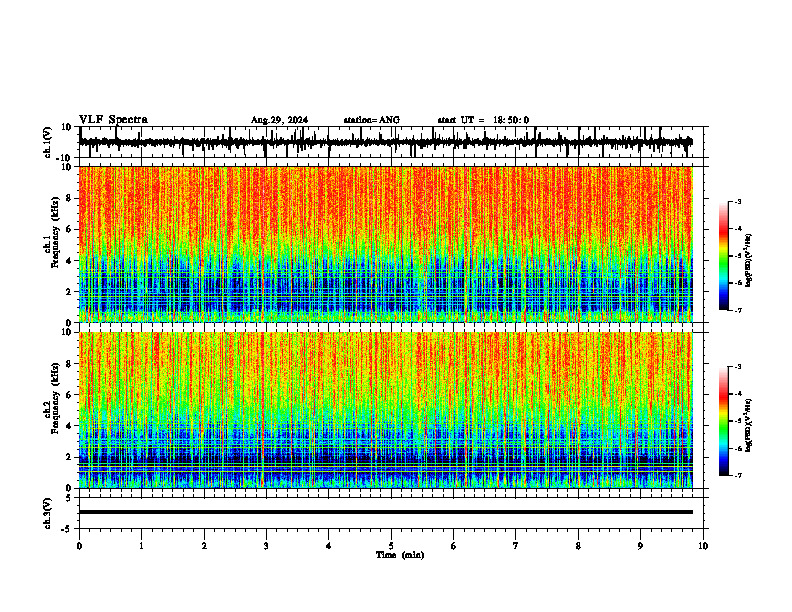Screen dimensions: 792x612
Task: Click the "-3" label on ch.1 color bar
Action: tap(738, 201)
